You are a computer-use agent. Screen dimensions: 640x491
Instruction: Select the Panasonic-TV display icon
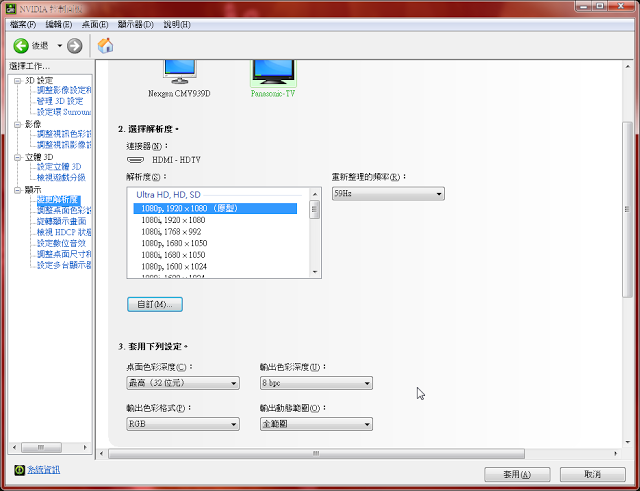click(273, 72)
